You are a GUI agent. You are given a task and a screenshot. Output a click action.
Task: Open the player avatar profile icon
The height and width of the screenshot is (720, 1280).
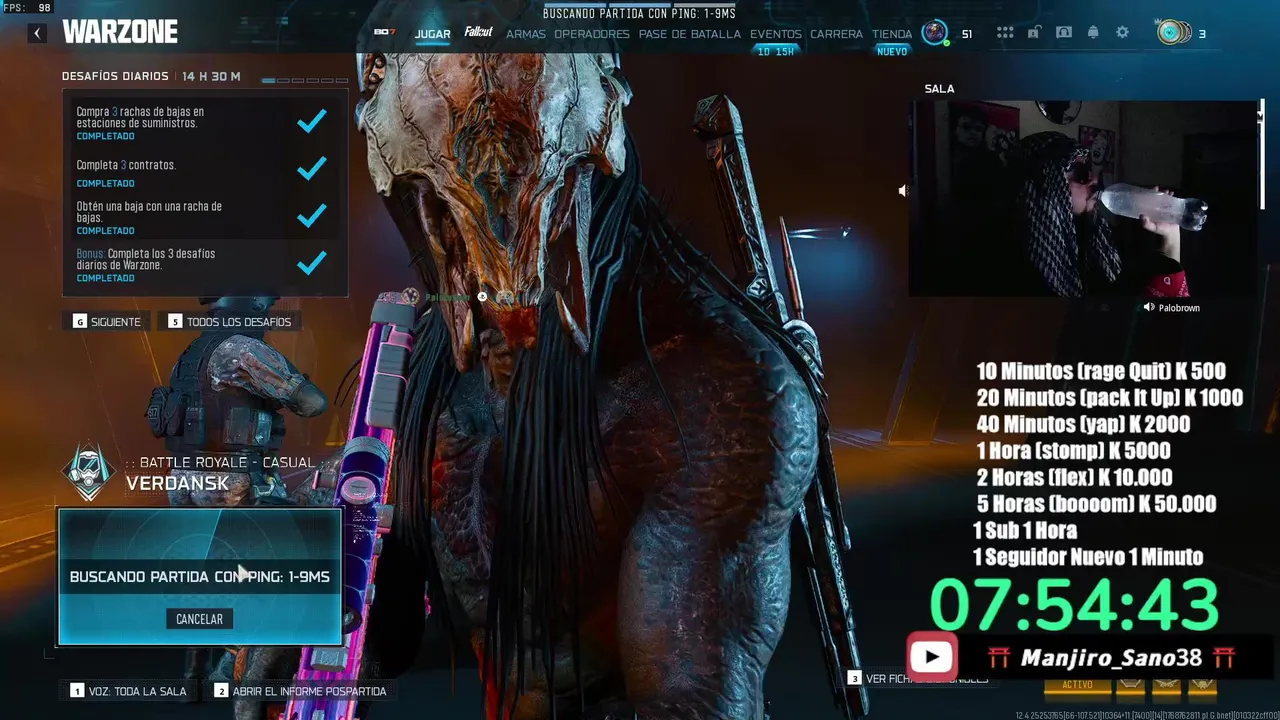click(x=934, y=33)
